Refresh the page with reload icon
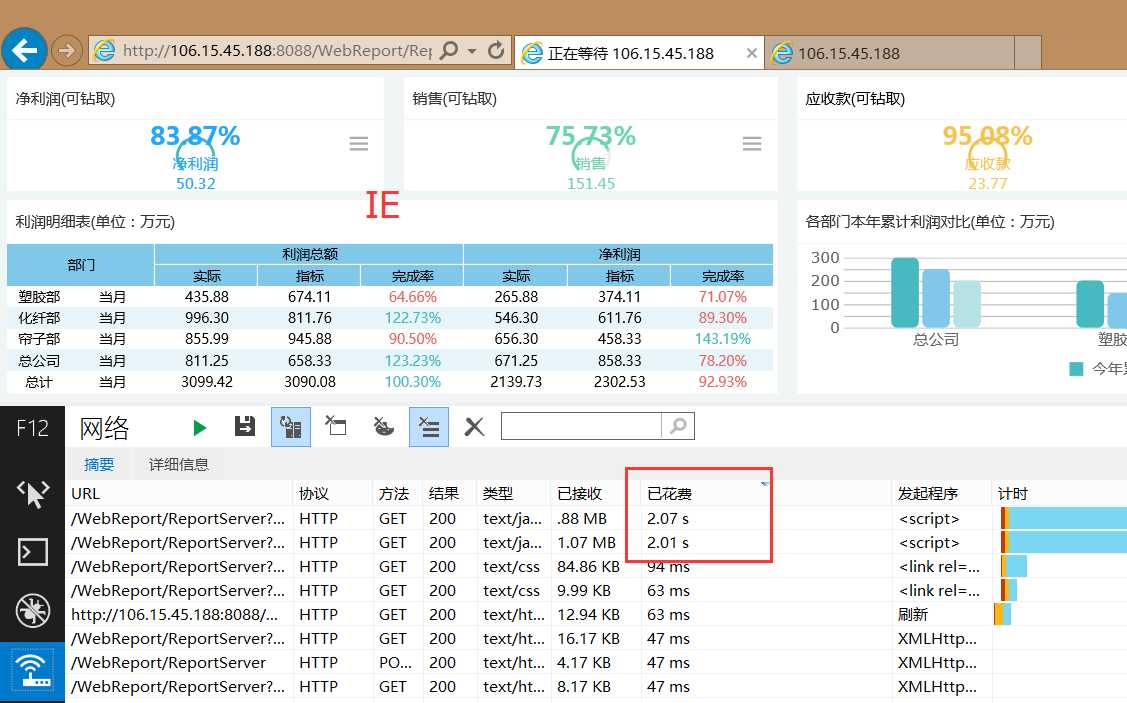1127x703 pixels. tap(496, 50)
